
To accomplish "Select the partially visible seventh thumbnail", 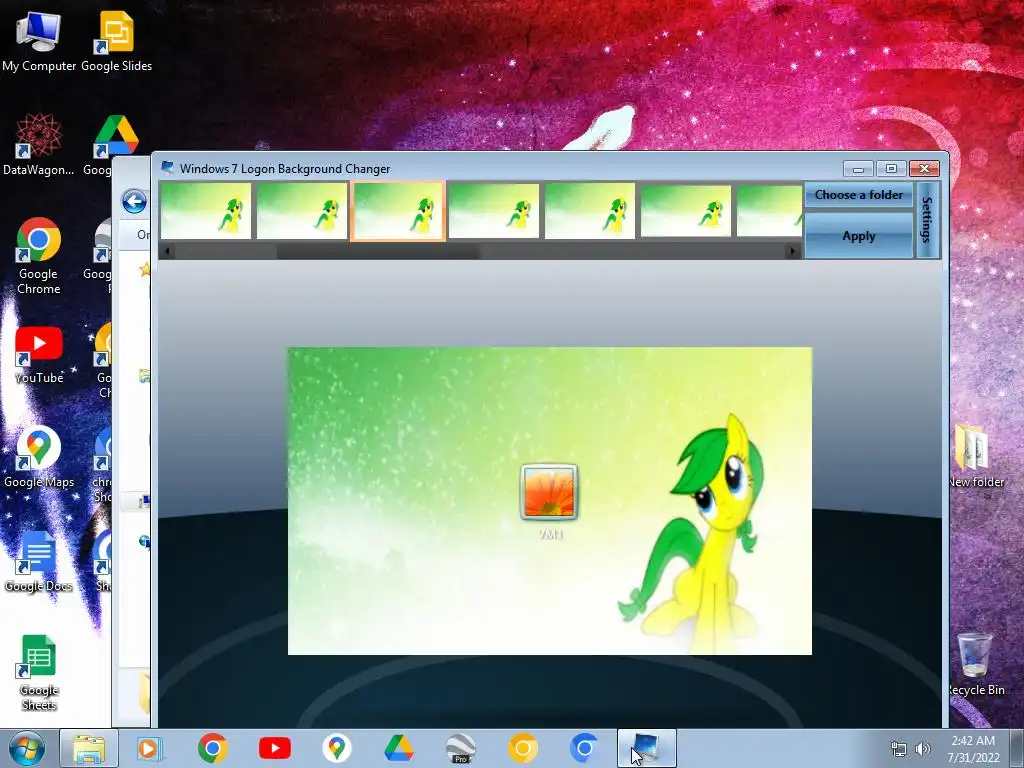I will [769, 211].
